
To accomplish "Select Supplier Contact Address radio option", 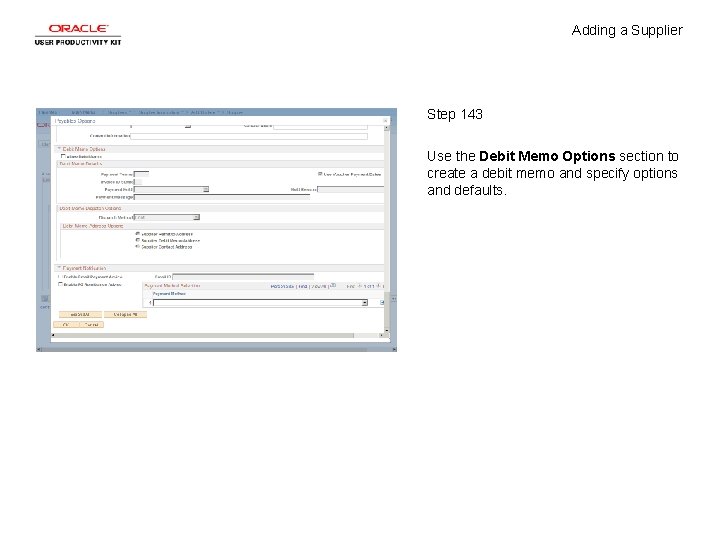I will (x=137, y=247).
